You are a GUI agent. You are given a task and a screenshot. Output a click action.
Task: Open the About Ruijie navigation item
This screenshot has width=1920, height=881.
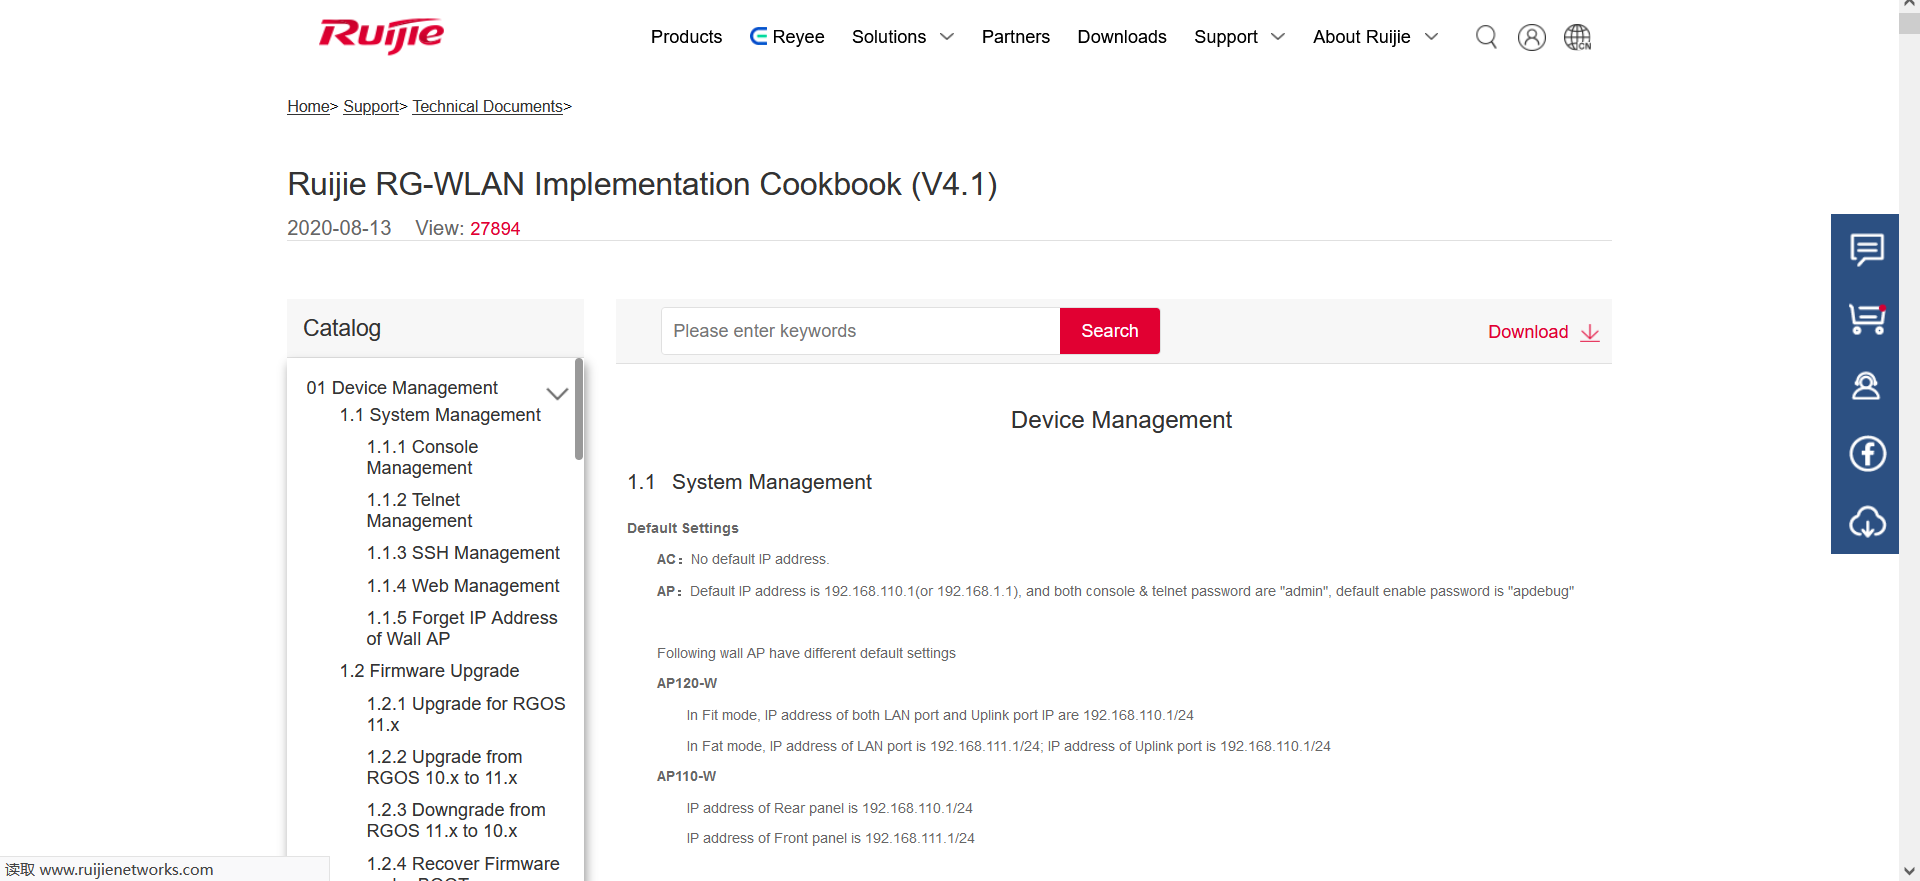coord(1361,37)
